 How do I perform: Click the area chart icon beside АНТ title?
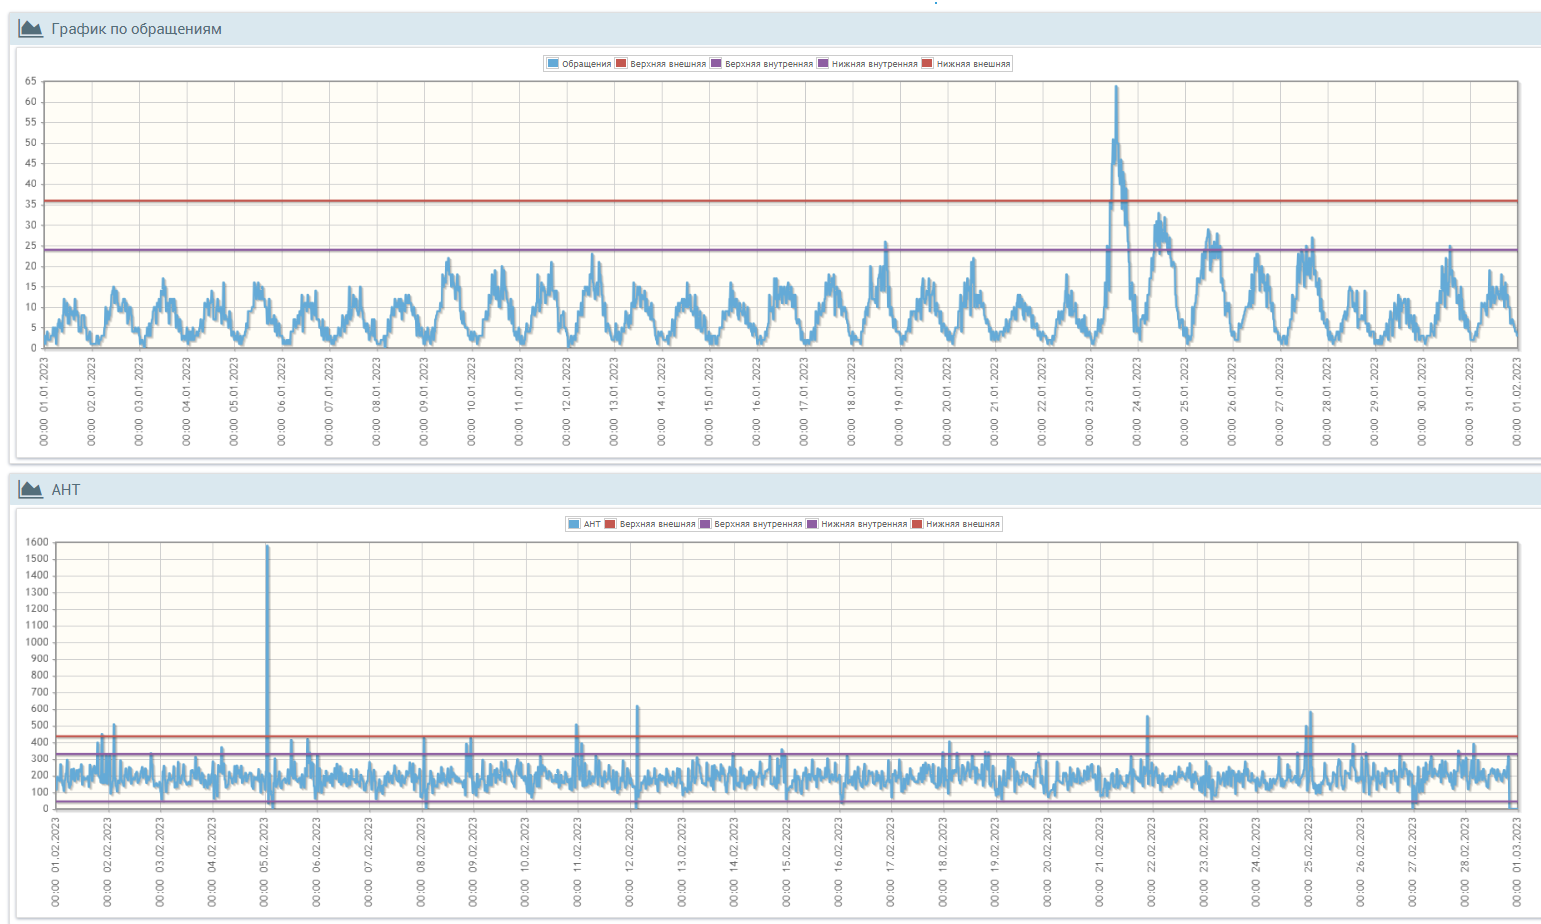click(31, 489)
